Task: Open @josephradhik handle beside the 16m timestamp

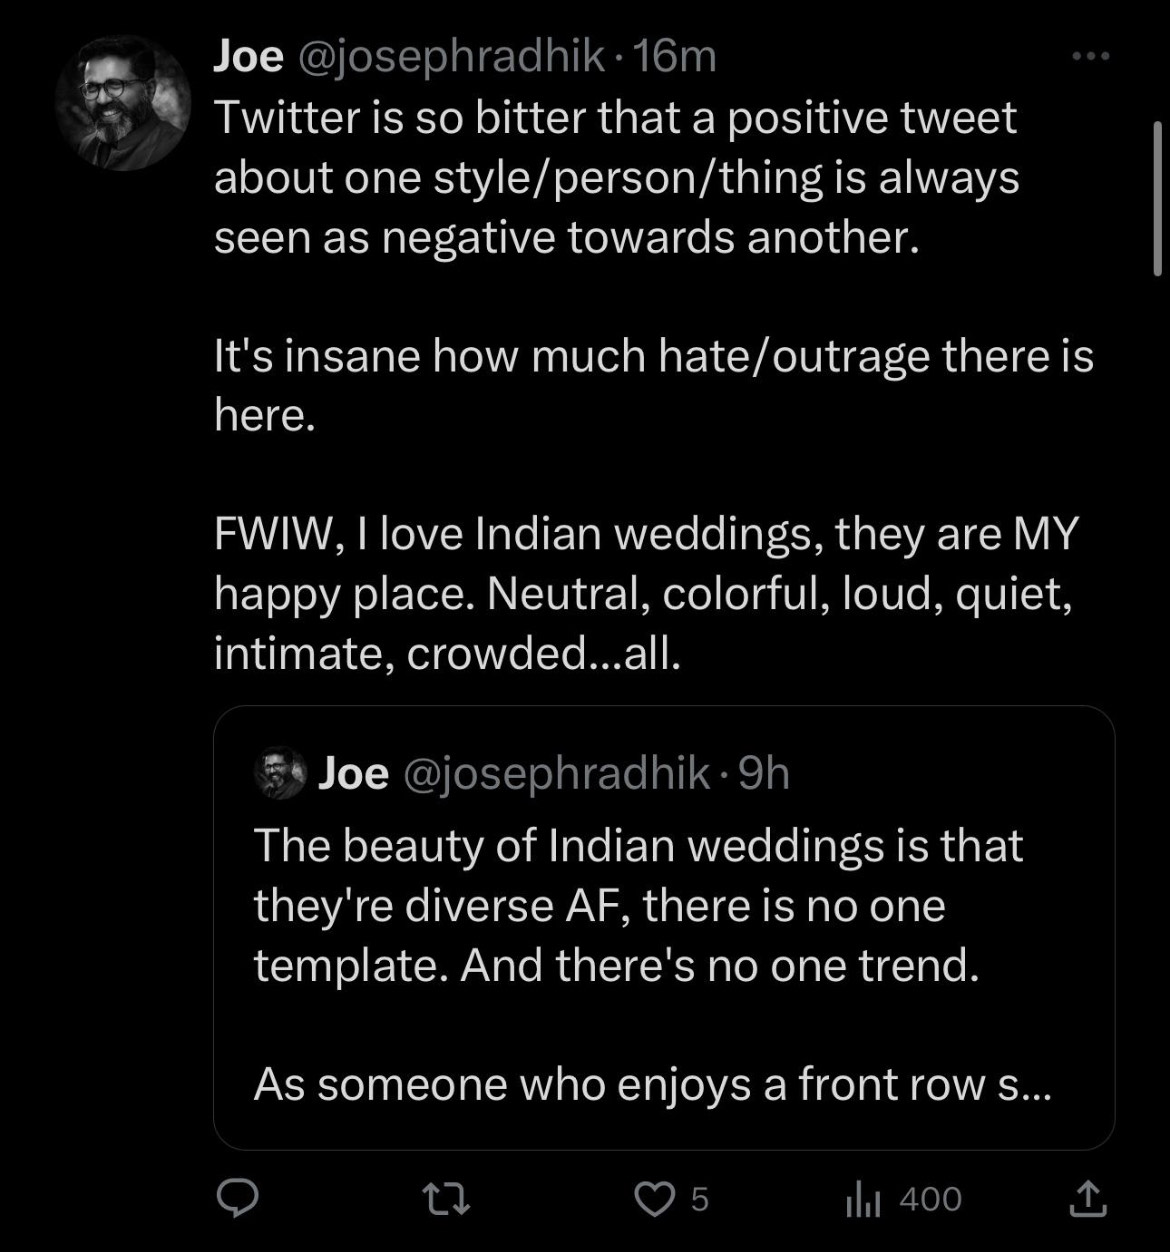Action: [447, 57]
